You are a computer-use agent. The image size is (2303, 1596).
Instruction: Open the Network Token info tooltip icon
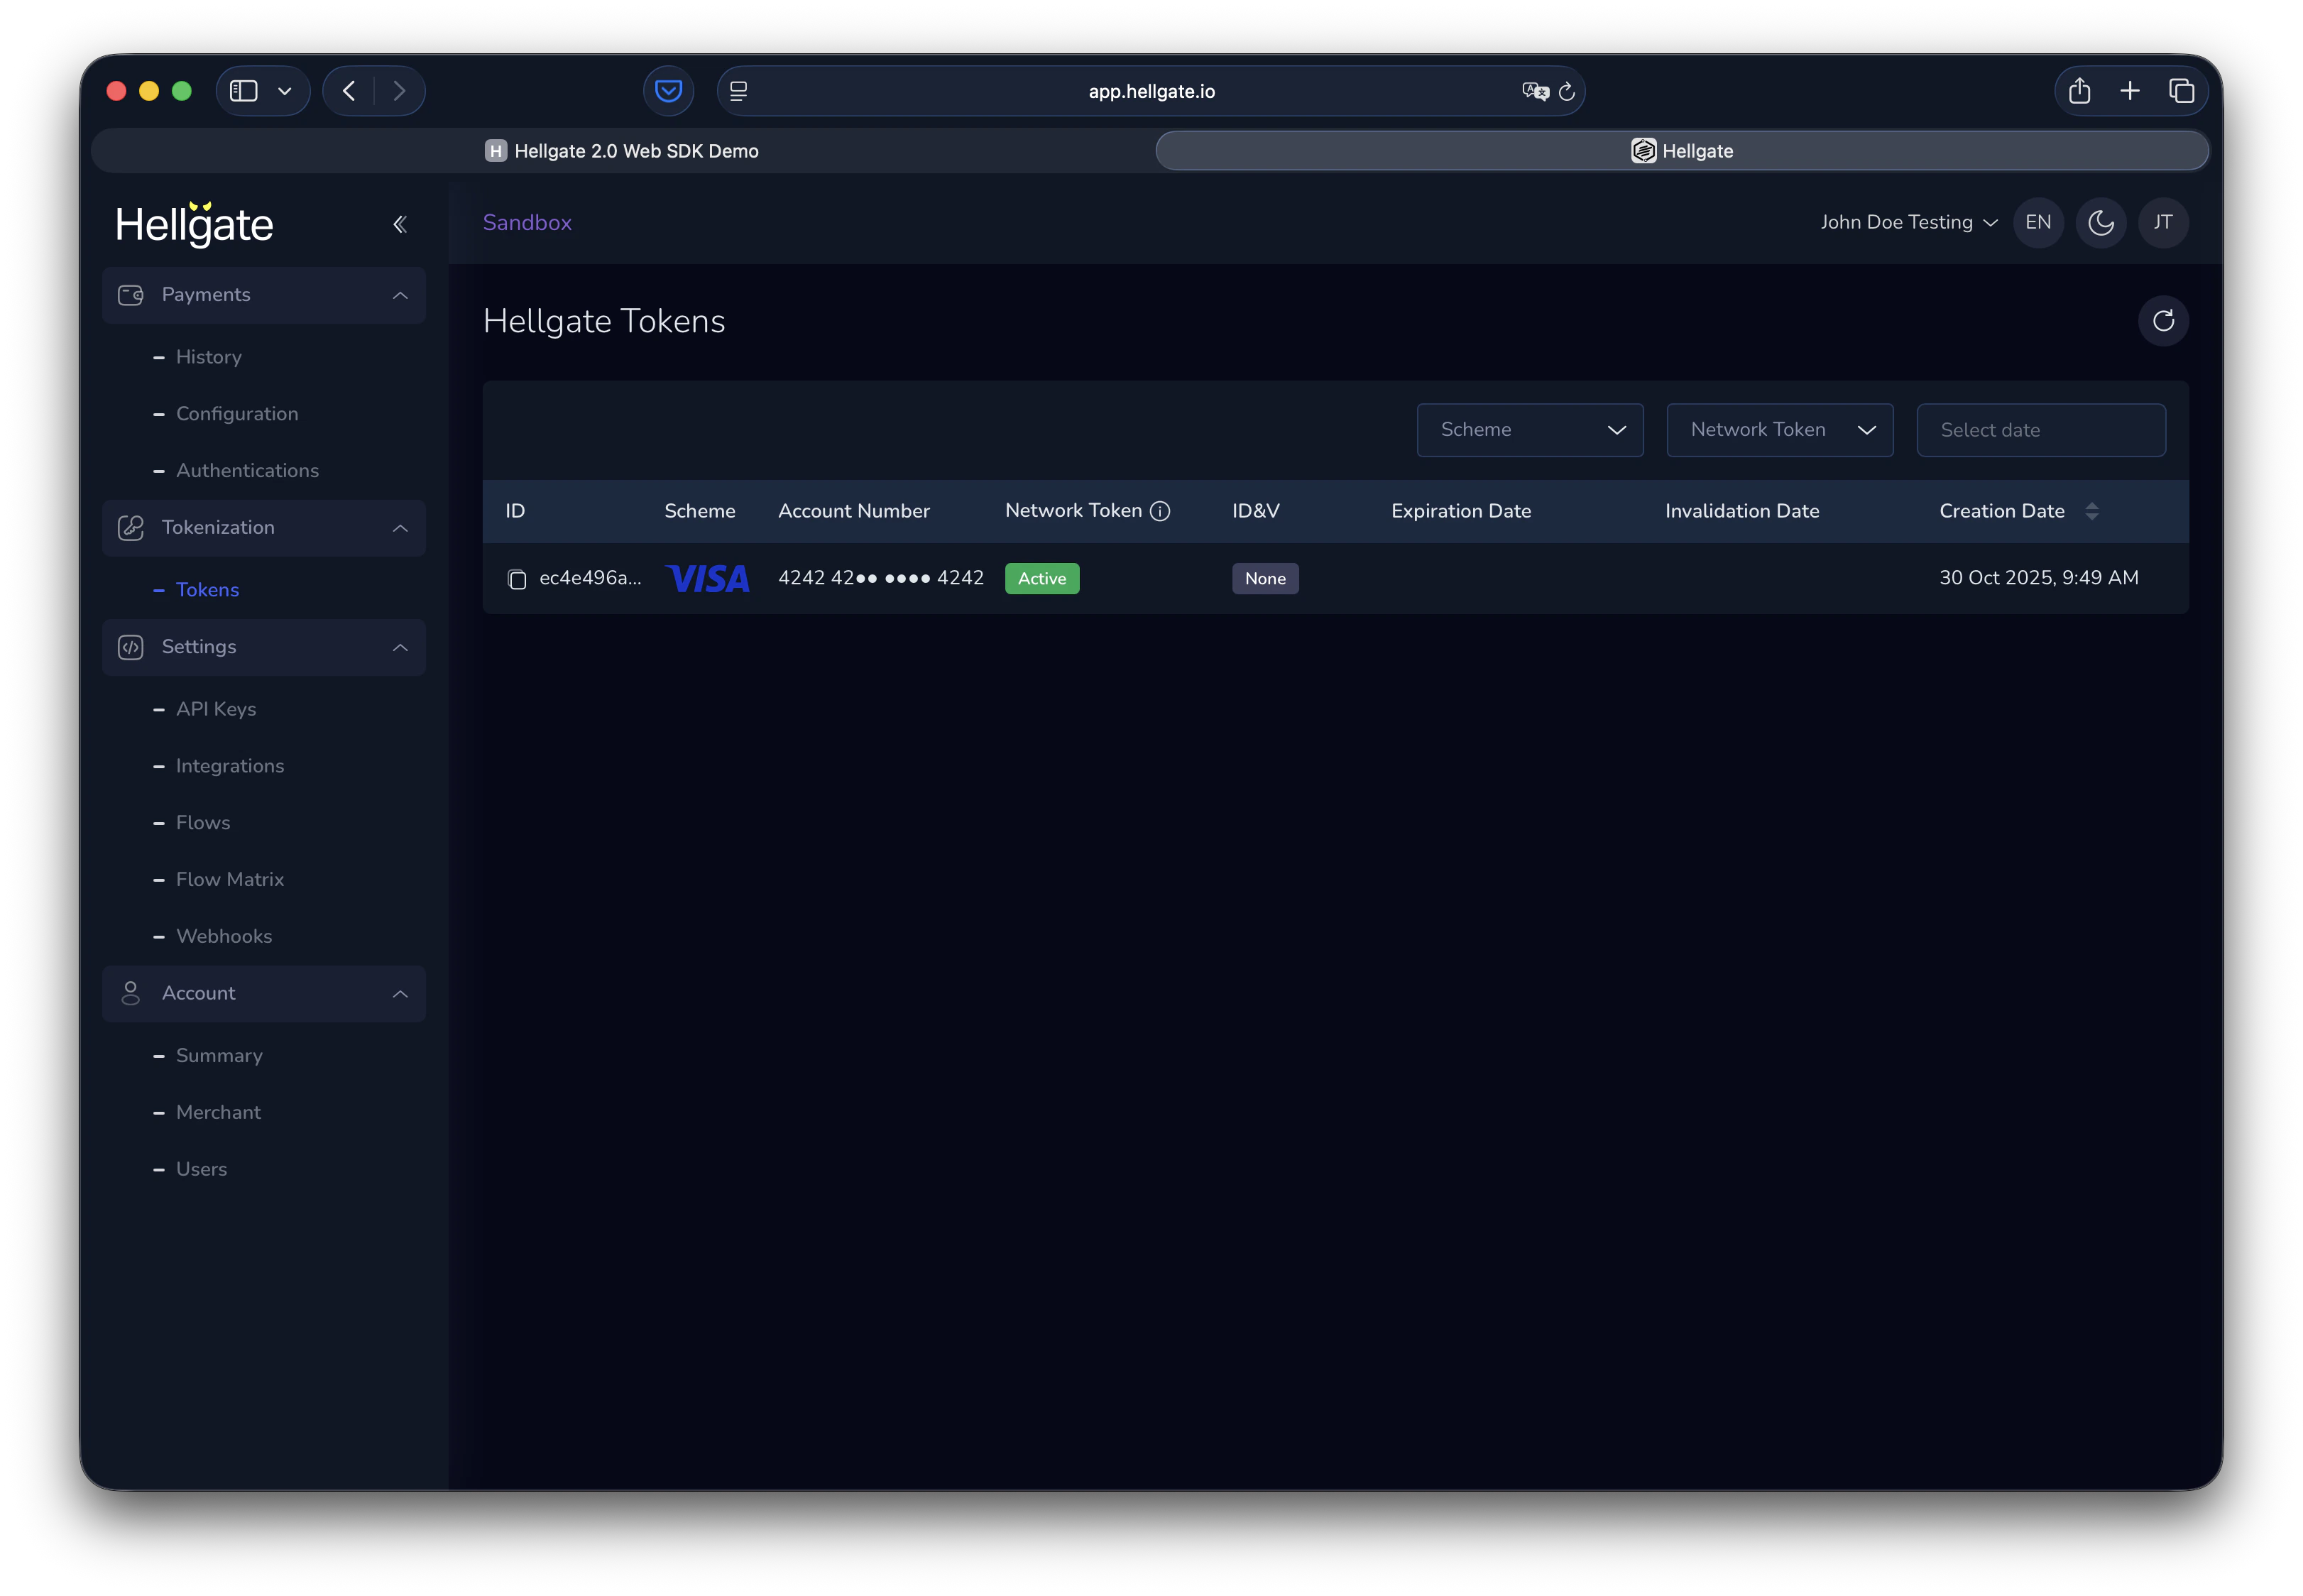coord(1160,511)
